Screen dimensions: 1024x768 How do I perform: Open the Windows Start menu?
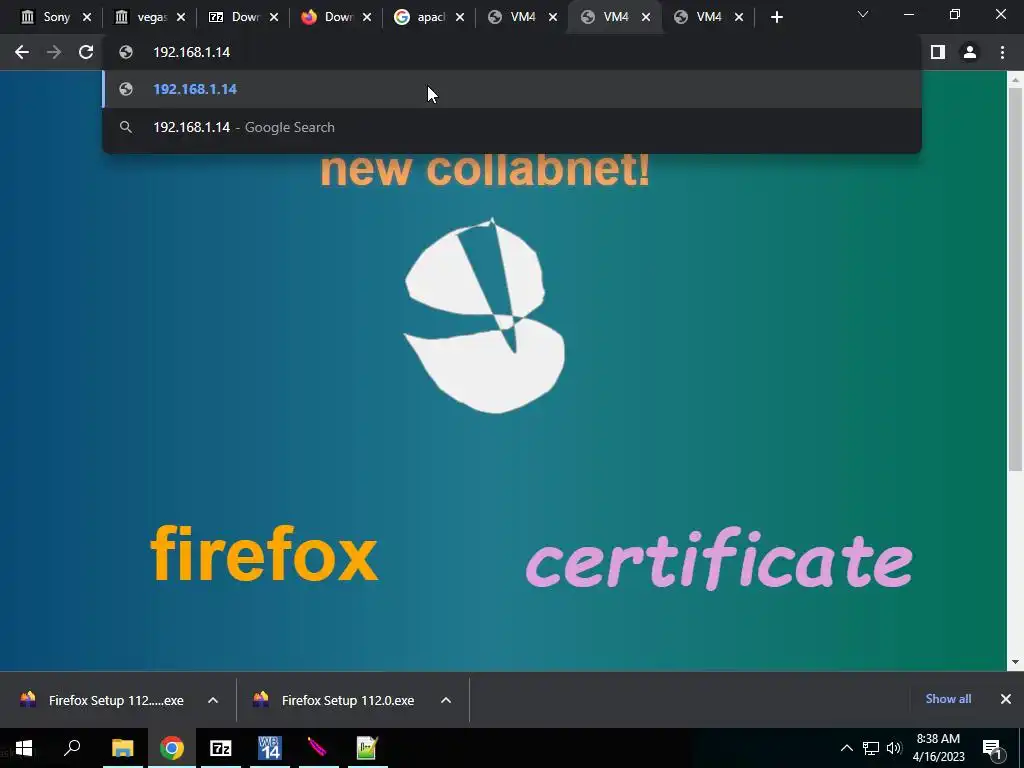24,748
